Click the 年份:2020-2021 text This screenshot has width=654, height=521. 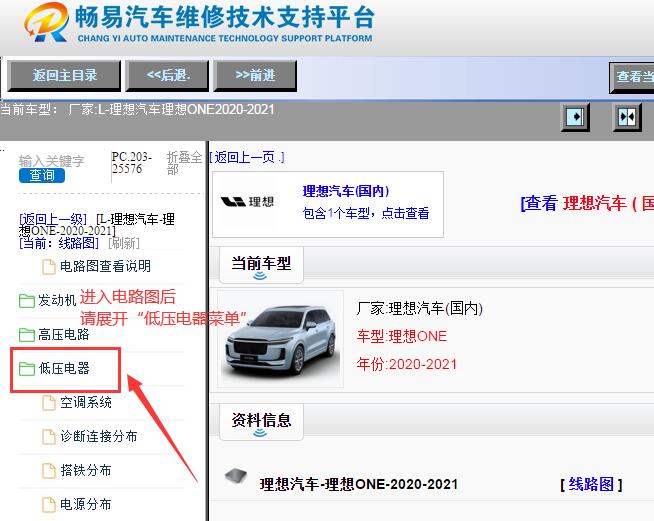(407, 364)
